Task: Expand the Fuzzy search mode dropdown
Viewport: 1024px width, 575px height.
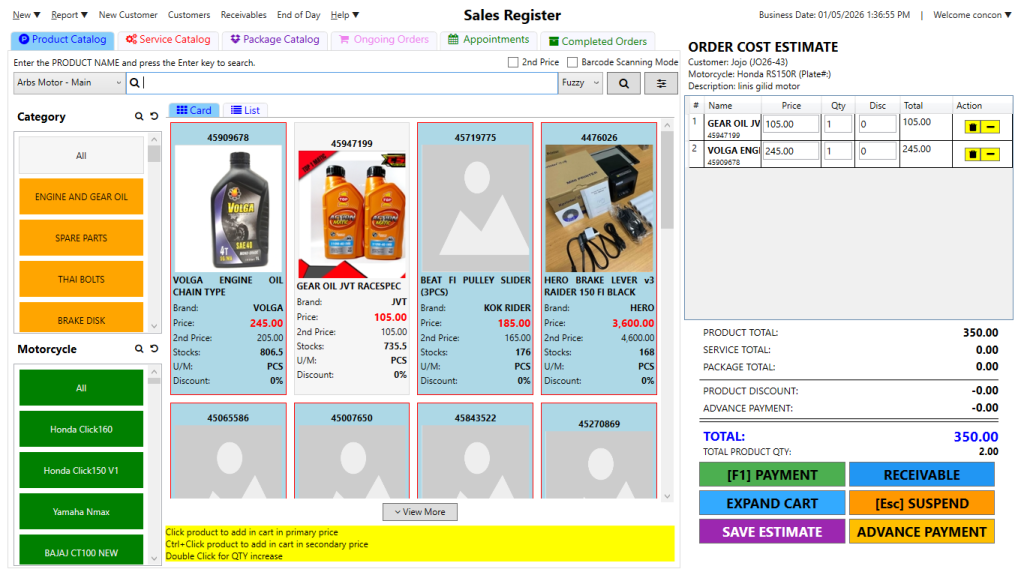Action: [x=581, y=83]
